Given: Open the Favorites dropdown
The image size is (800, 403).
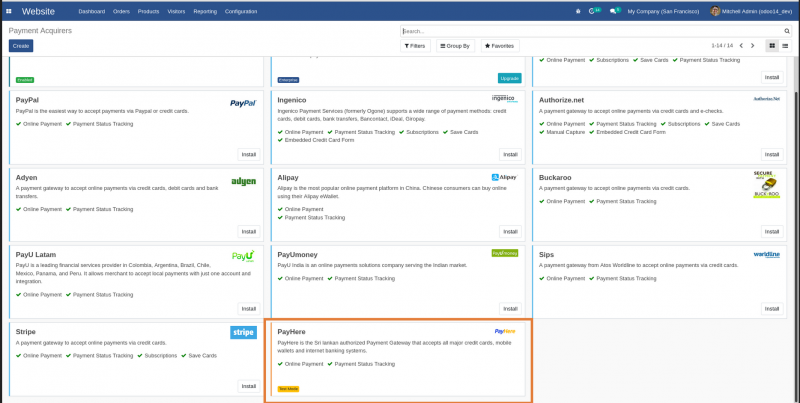Looking at the screenshot, I should [x=500, y=46].
